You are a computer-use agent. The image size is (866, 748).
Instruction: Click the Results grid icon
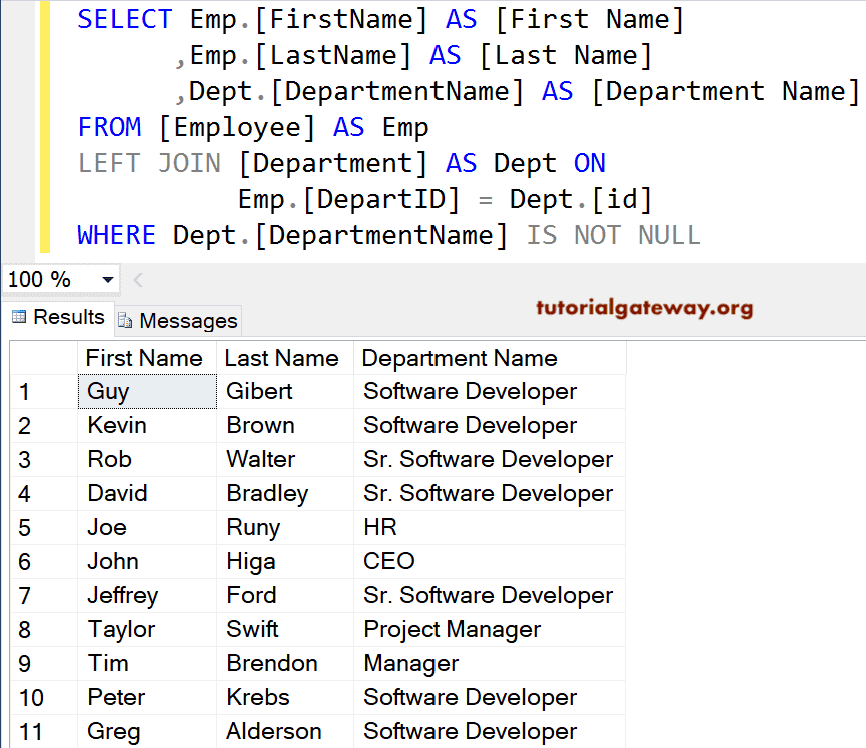pos(19,317)
